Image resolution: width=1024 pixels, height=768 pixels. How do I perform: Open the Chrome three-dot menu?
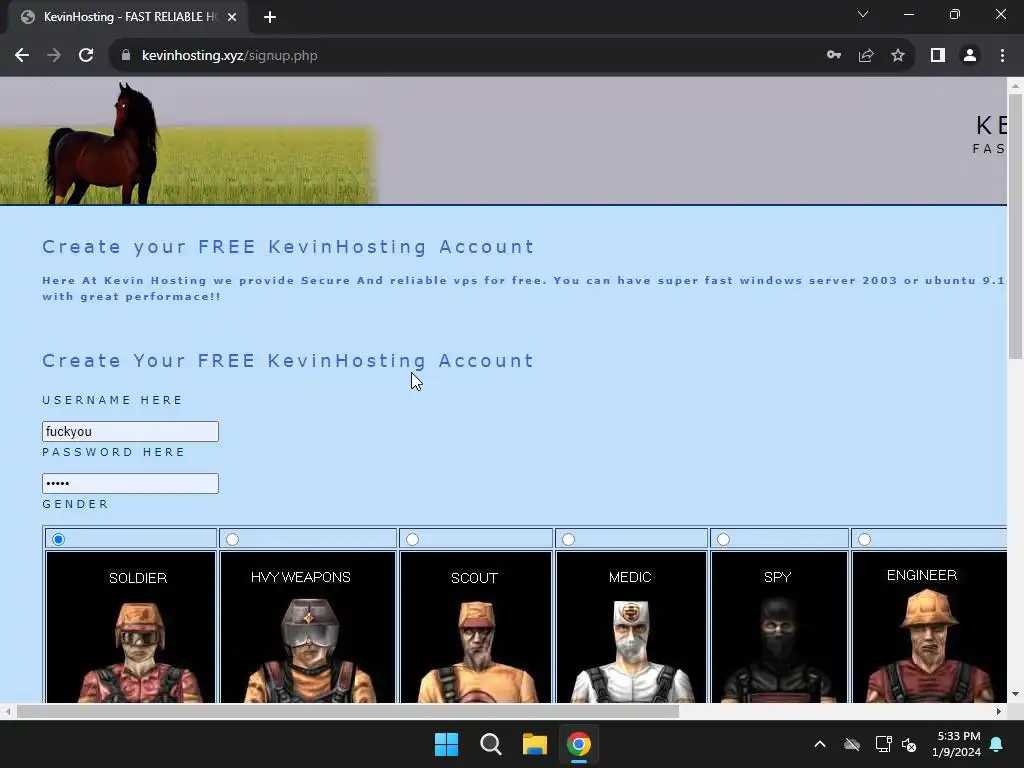click(1002, 56)
